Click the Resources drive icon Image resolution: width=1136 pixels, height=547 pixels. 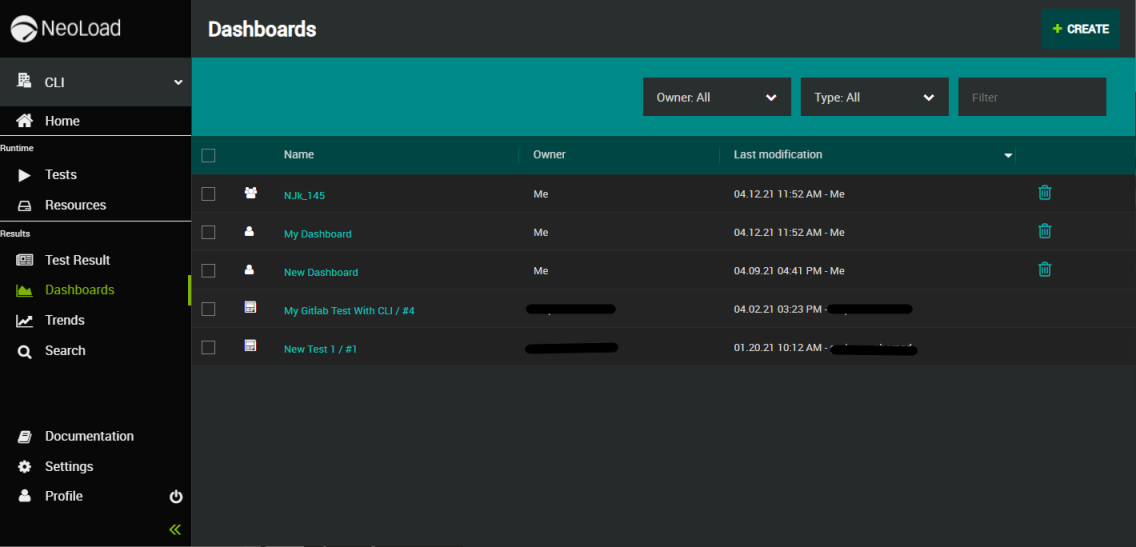coord(25,205)
